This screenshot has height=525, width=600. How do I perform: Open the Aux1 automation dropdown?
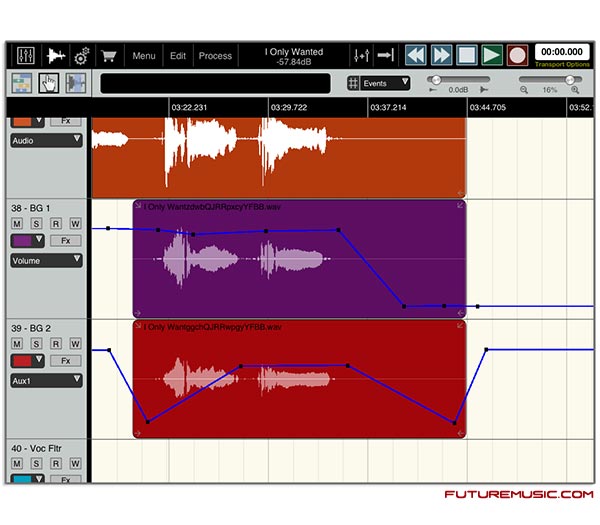tap(46, 381)
